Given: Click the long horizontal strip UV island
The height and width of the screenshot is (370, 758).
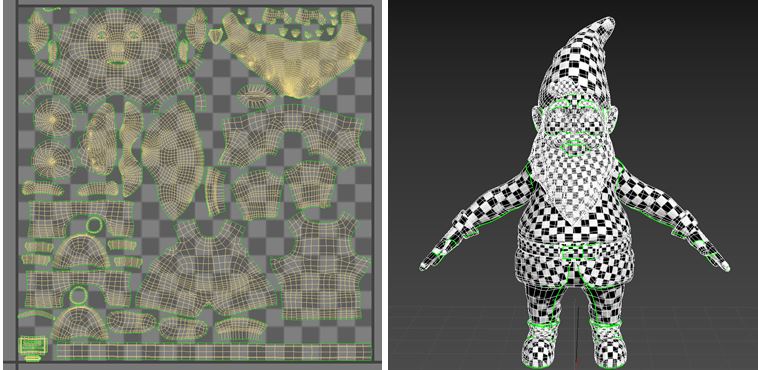Looking at the screenshot, I should click(x=213, y=351).
